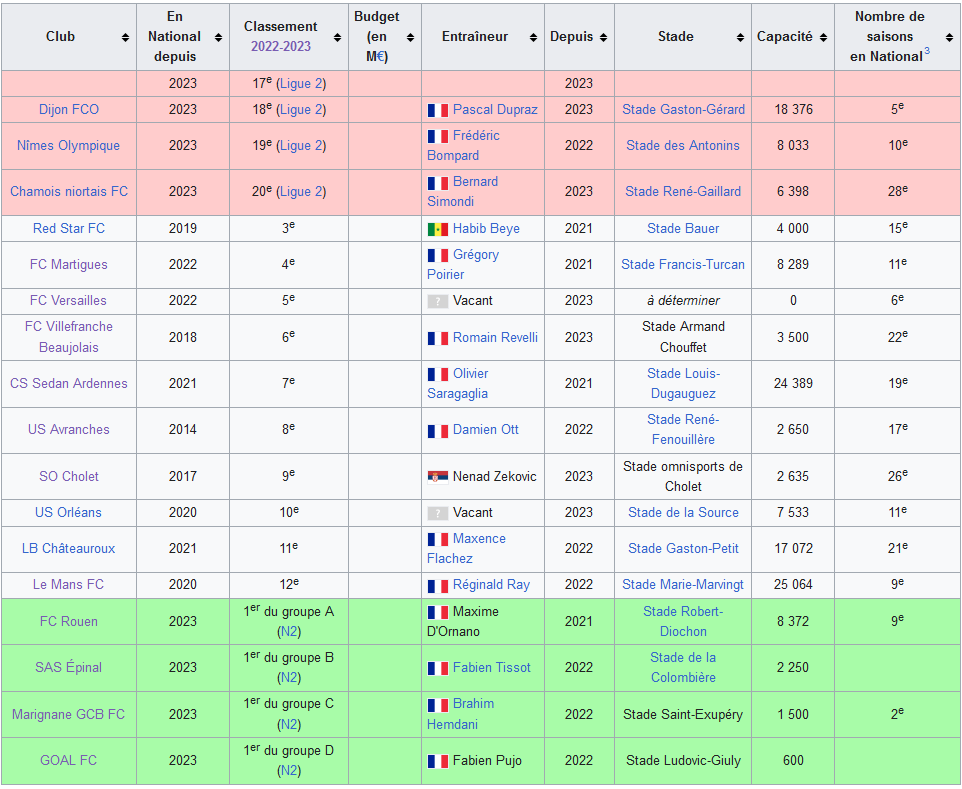The image size is (962, 789).
Task: Open LB Châteauroux link
Action: pyautogui.click(x=68, y=548)
